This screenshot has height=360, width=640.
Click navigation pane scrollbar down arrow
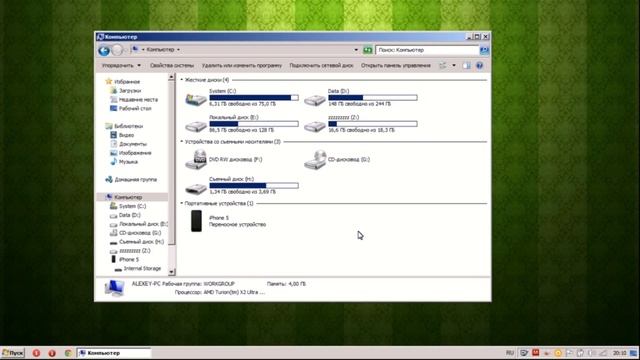coord(171,271)
